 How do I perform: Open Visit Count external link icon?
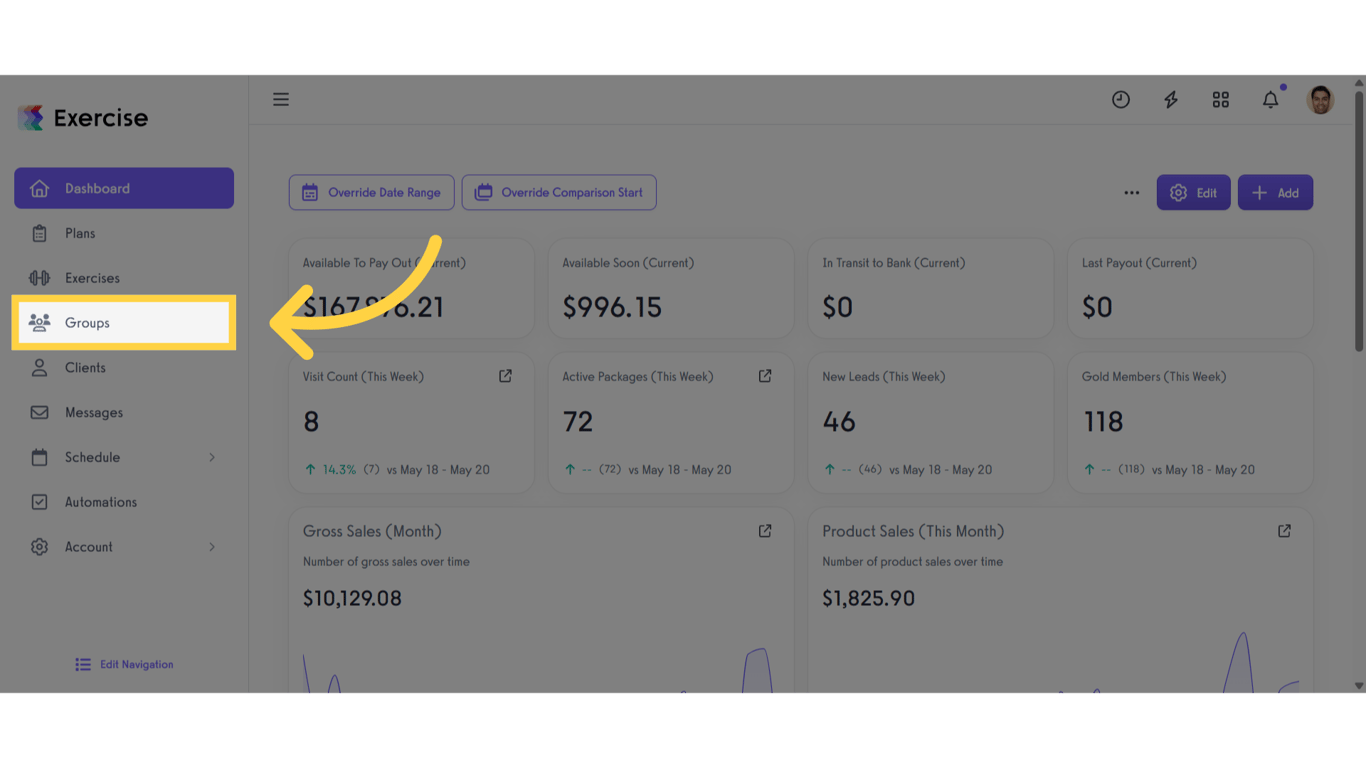[505, 376]
